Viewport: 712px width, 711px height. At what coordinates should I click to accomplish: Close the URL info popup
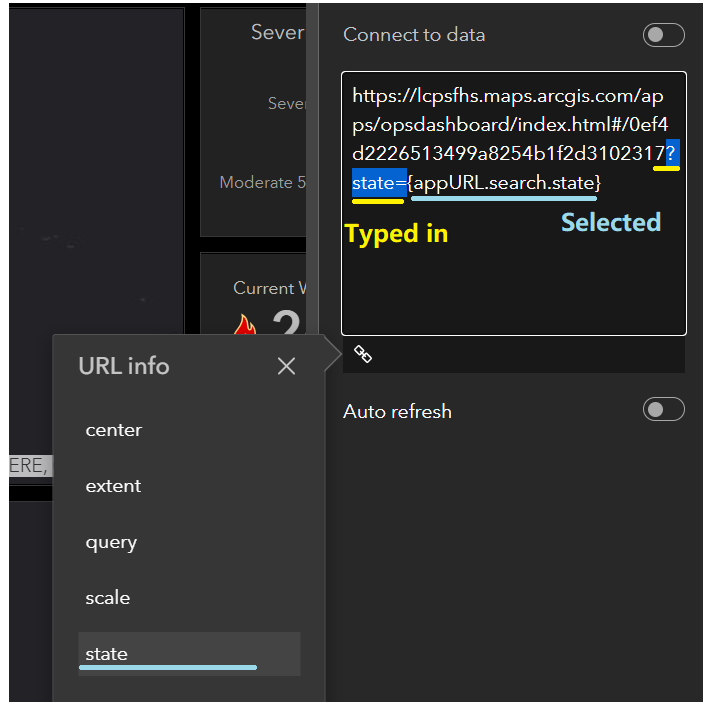click(x=286, y=367)
